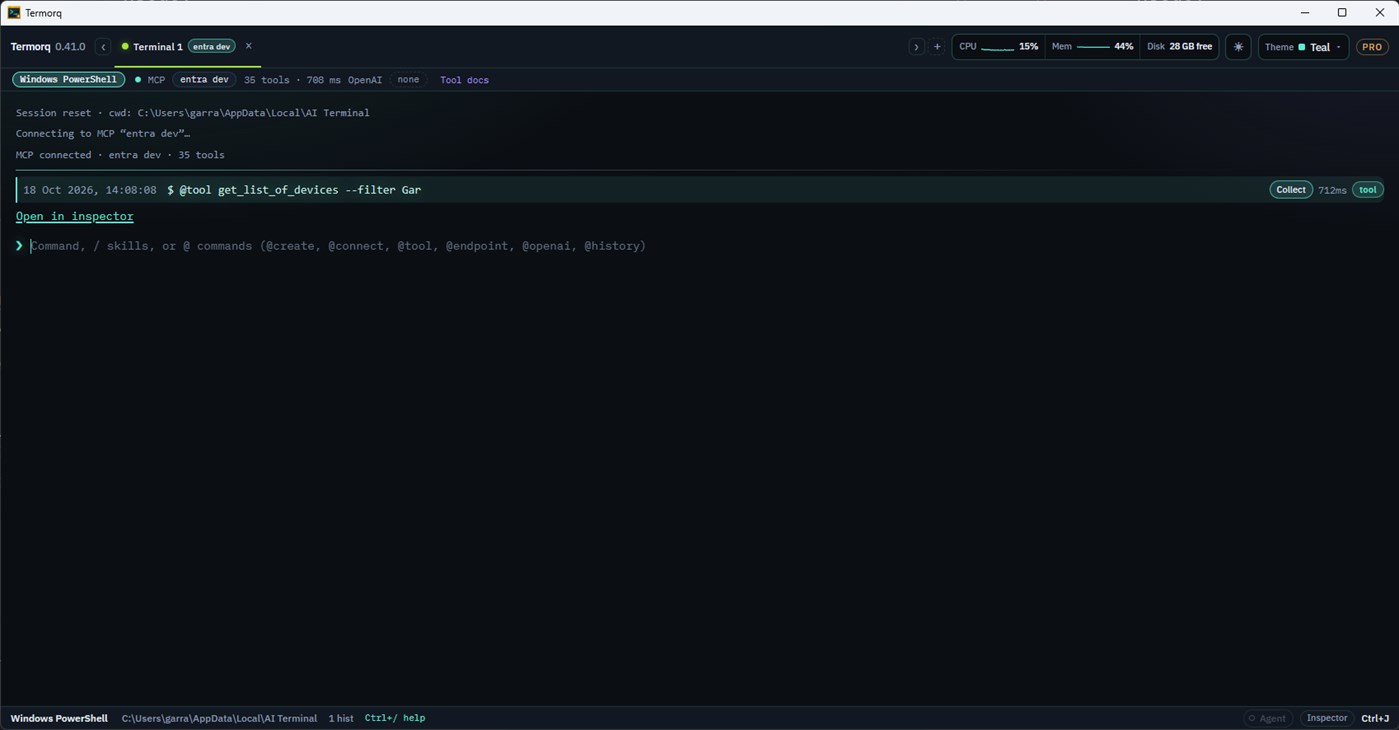Open the Open in inspector link
This screenshot has width=1399, height=730.
tap(74, 216)
